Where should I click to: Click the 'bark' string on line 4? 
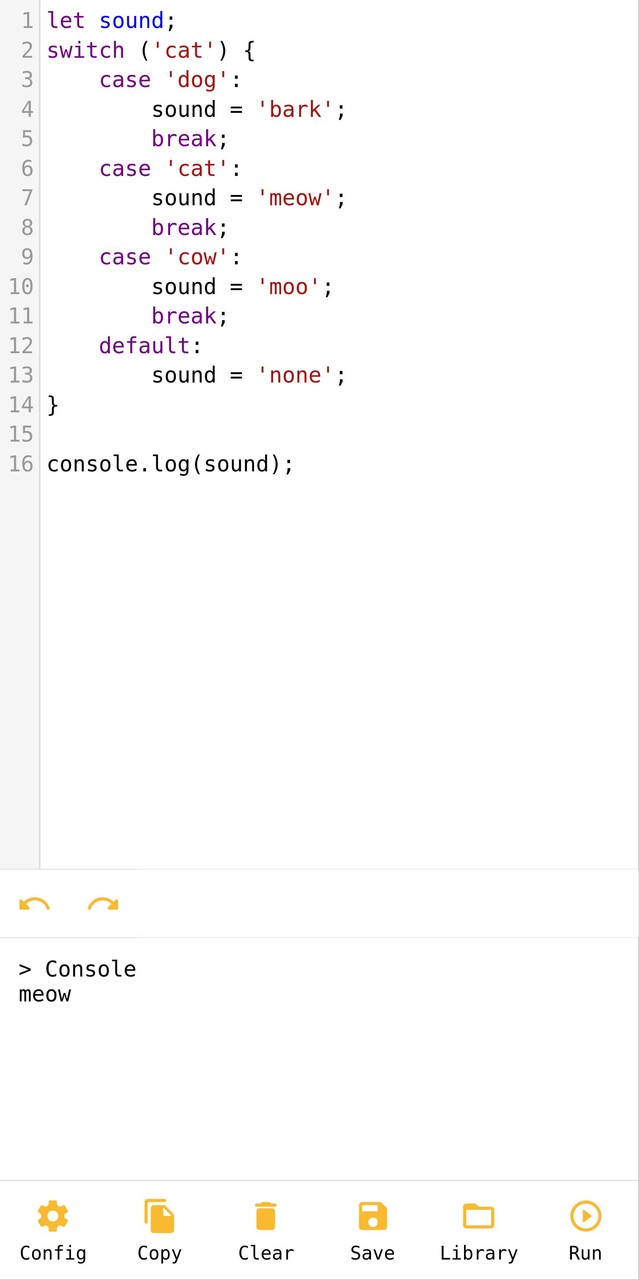pos(297,109)
